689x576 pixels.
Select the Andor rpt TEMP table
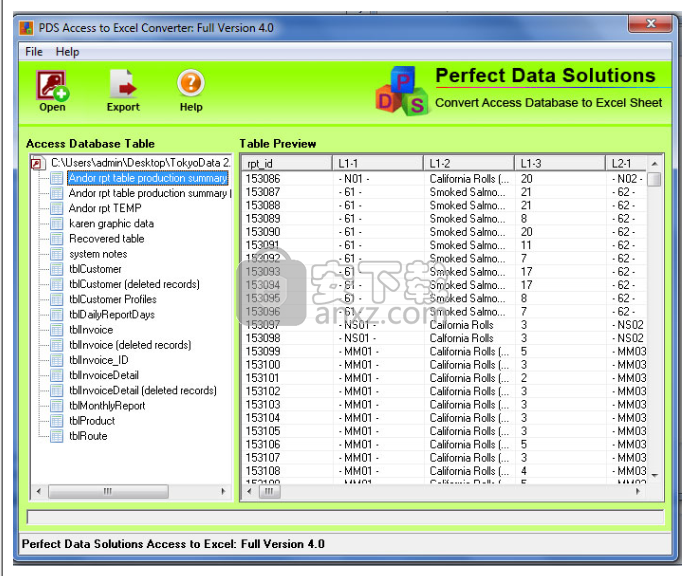[x=105, y=208]
